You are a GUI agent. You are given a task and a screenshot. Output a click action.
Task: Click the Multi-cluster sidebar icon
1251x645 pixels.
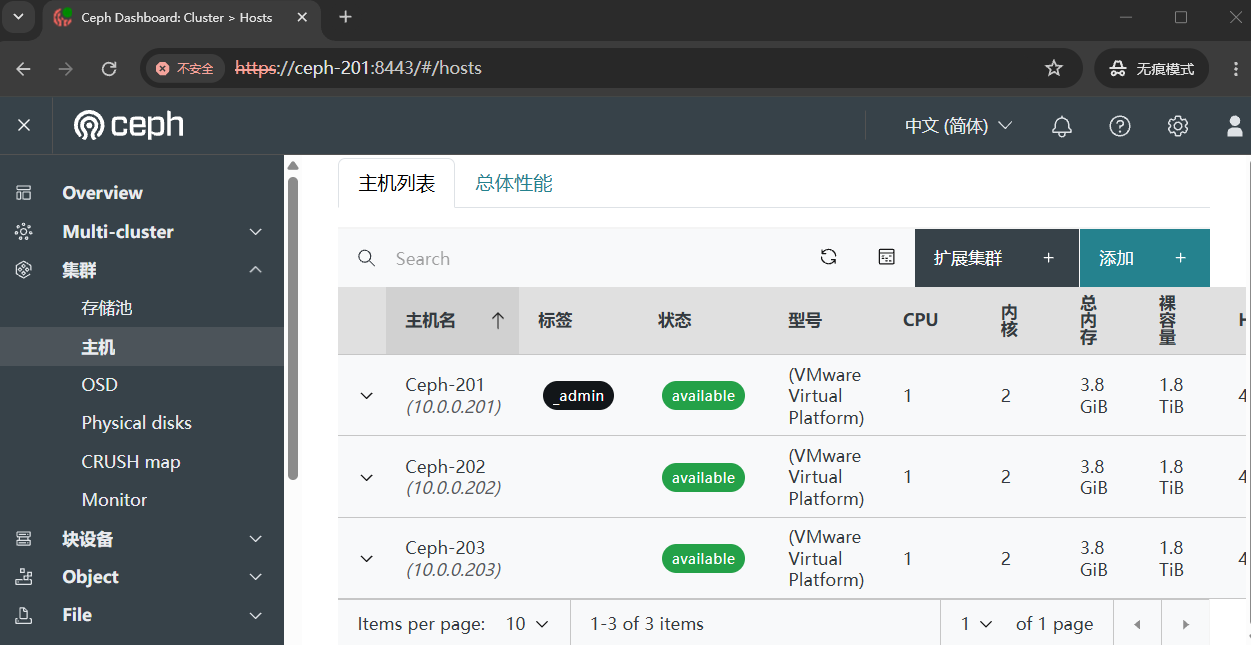(24, 232)
